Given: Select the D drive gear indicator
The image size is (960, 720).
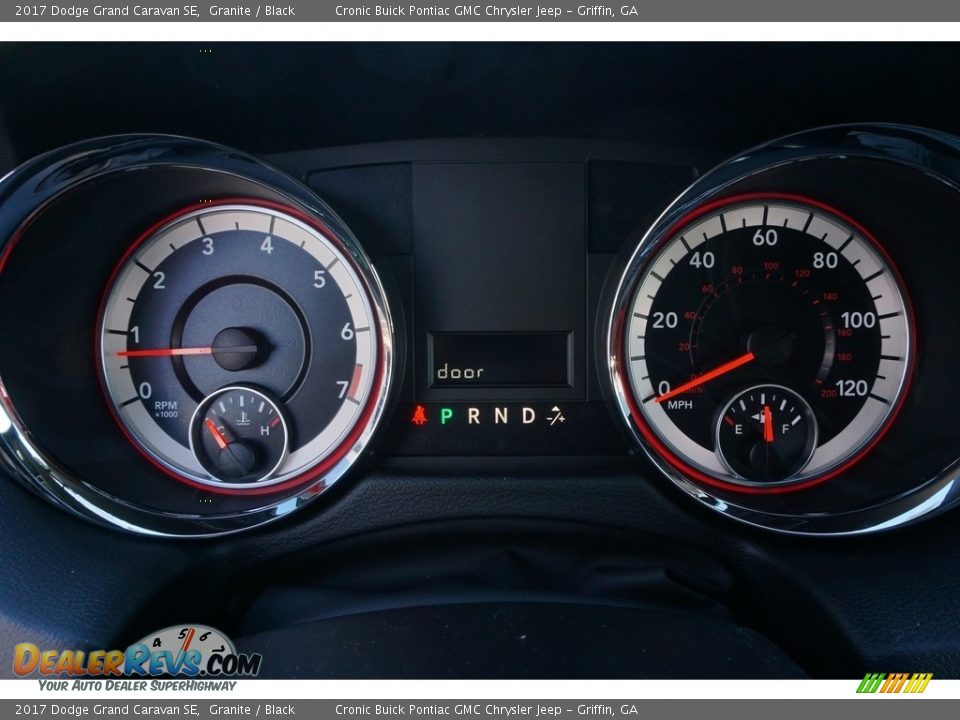Looking at the screenshot, I should pyautogui.click(x=528, y=415).
